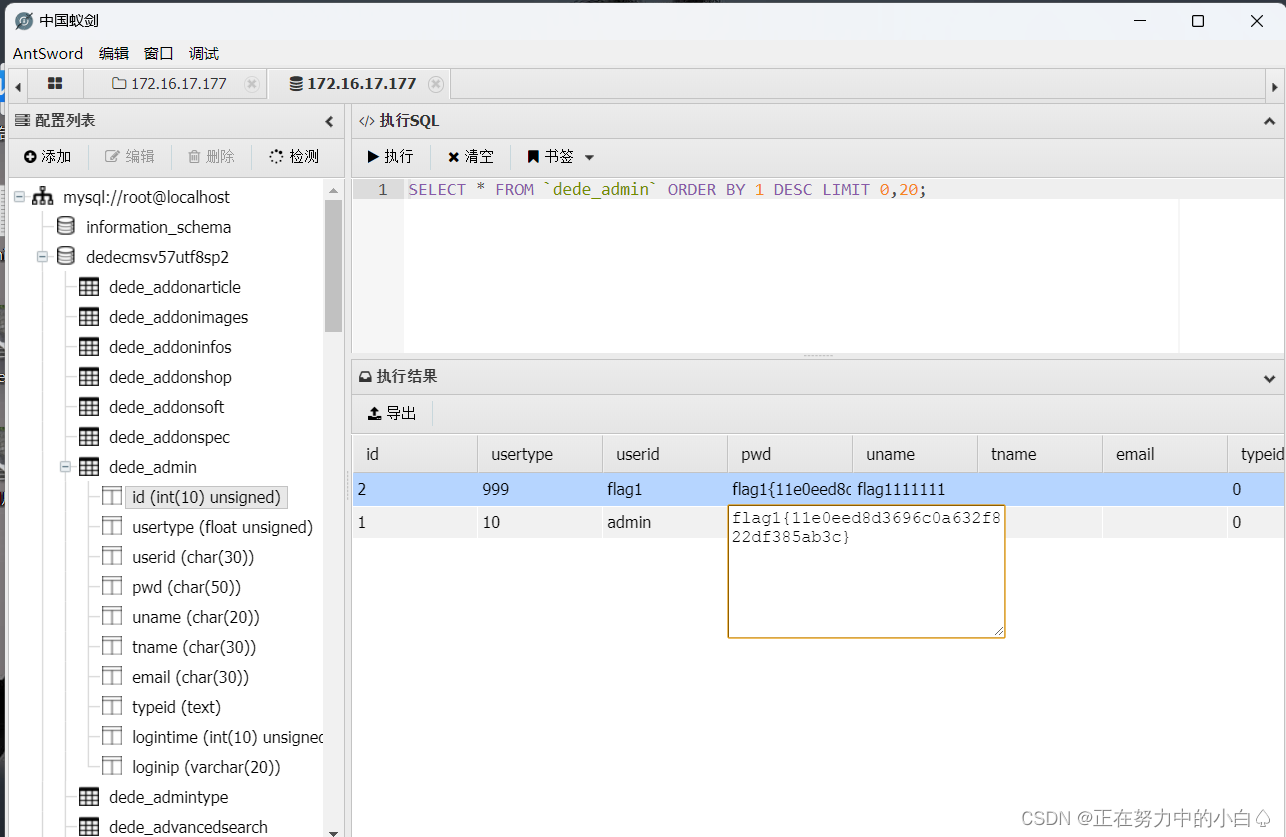Image resolution: width=1286 pixels, height=837 pixels.
Task: Click the uname (char(20)) column icon
Action: tap(112, 617)
